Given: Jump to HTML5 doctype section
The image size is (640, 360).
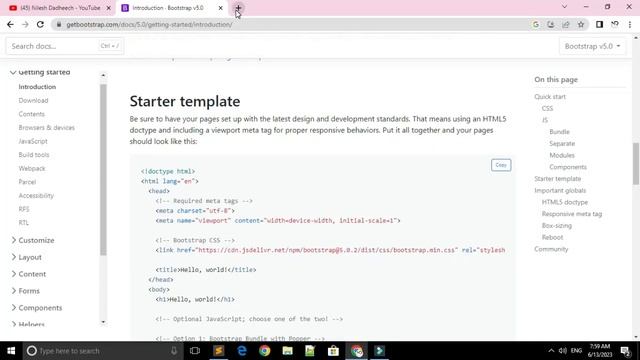Looking at the screenshot, I should [x=564, y=202].
